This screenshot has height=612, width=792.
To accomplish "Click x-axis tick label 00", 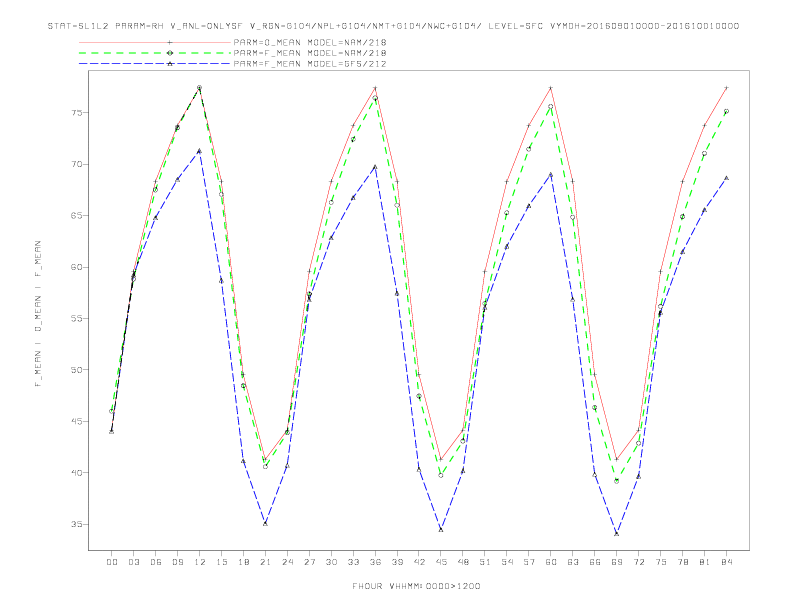I will (112, 562).
